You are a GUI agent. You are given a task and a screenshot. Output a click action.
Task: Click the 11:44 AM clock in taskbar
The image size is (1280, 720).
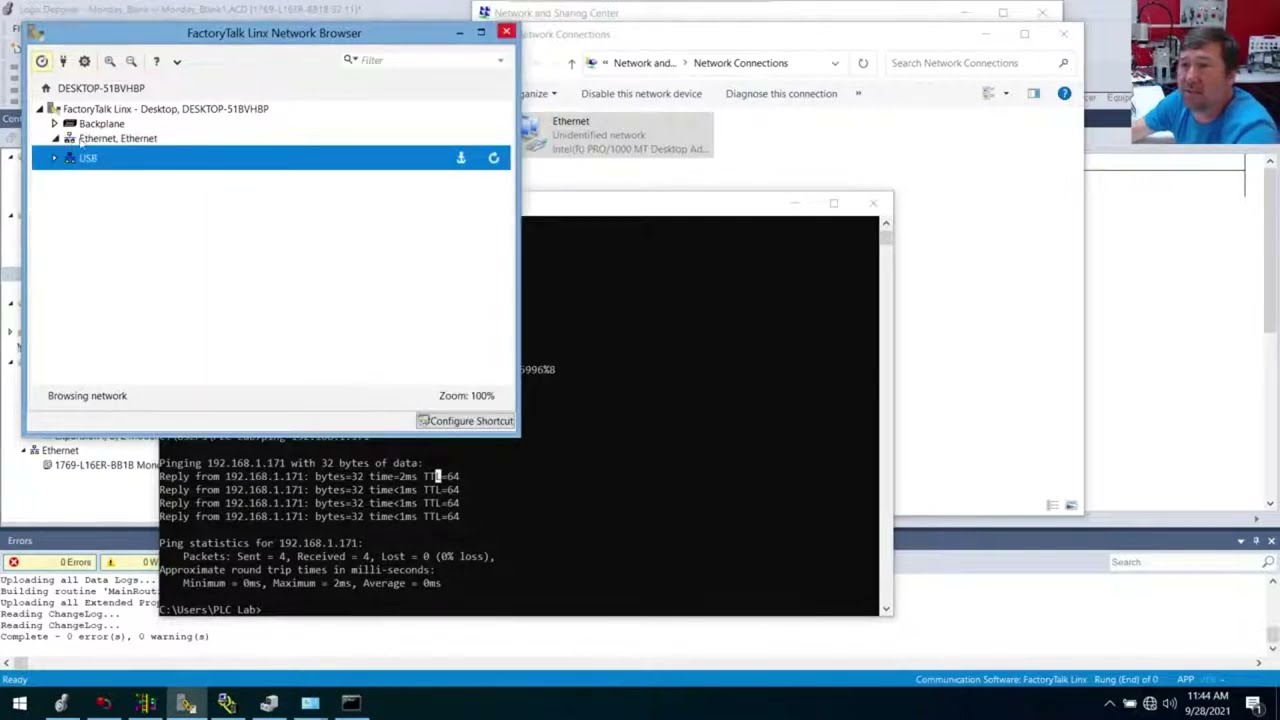[x=1209, y=696]
